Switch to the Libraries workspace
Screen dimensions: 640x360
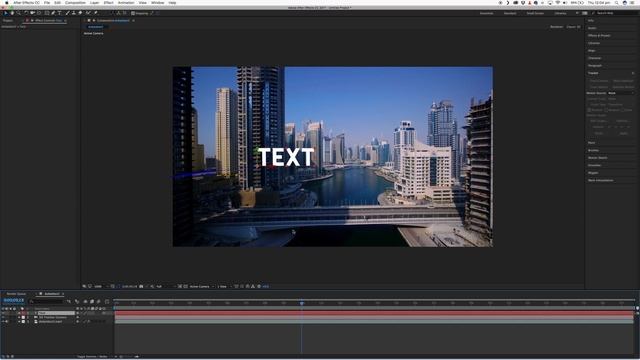pos(560,13)
